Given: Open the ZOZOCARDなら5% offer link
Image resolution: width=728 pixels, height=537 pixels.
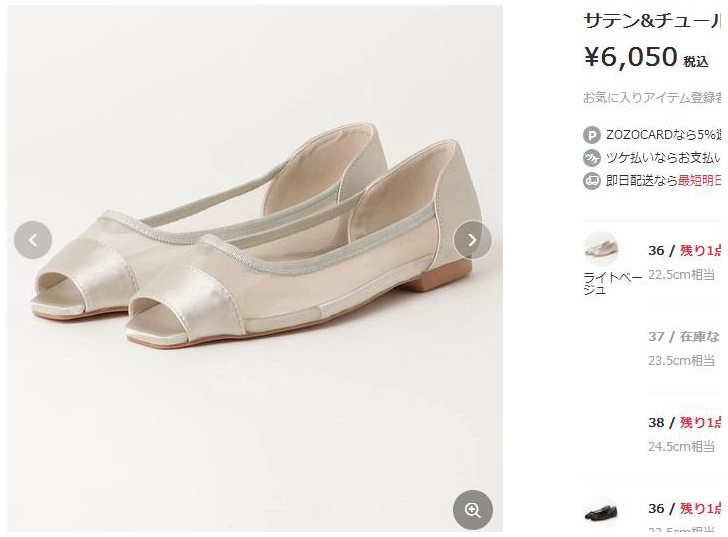Looking at the screenshot, I should (662, 135).
